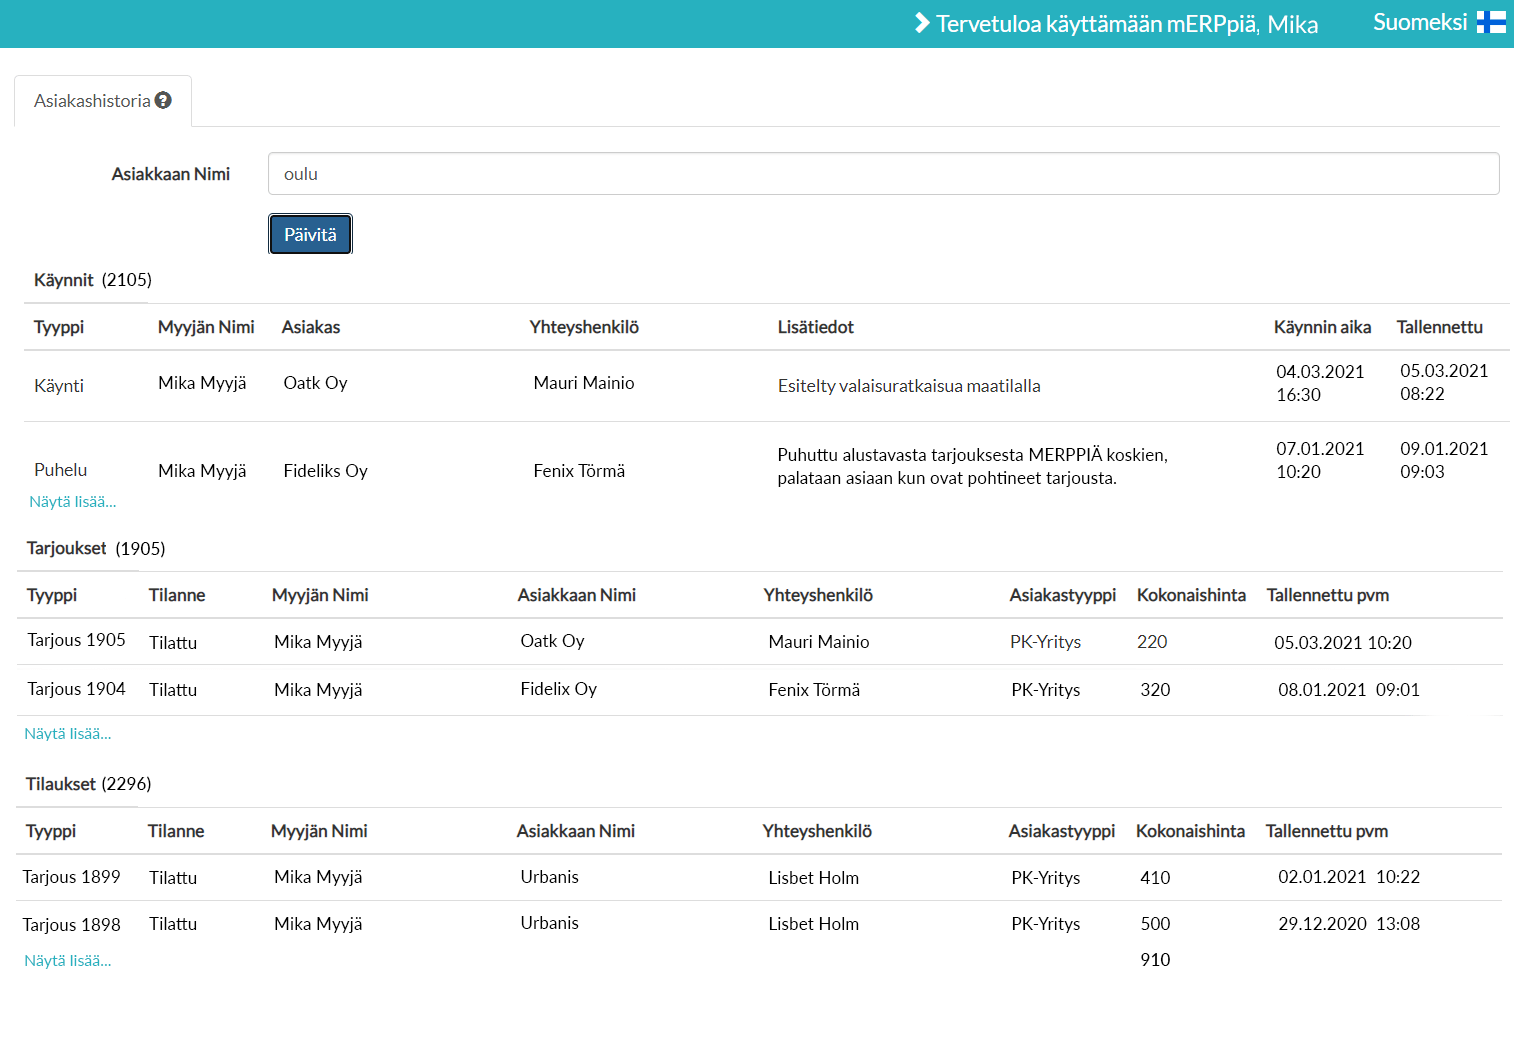Click Yhteyshenkilö header in Käynnit table
Screen dimensions: 1514x1048
pyautogui.click(x=584, y=327)
